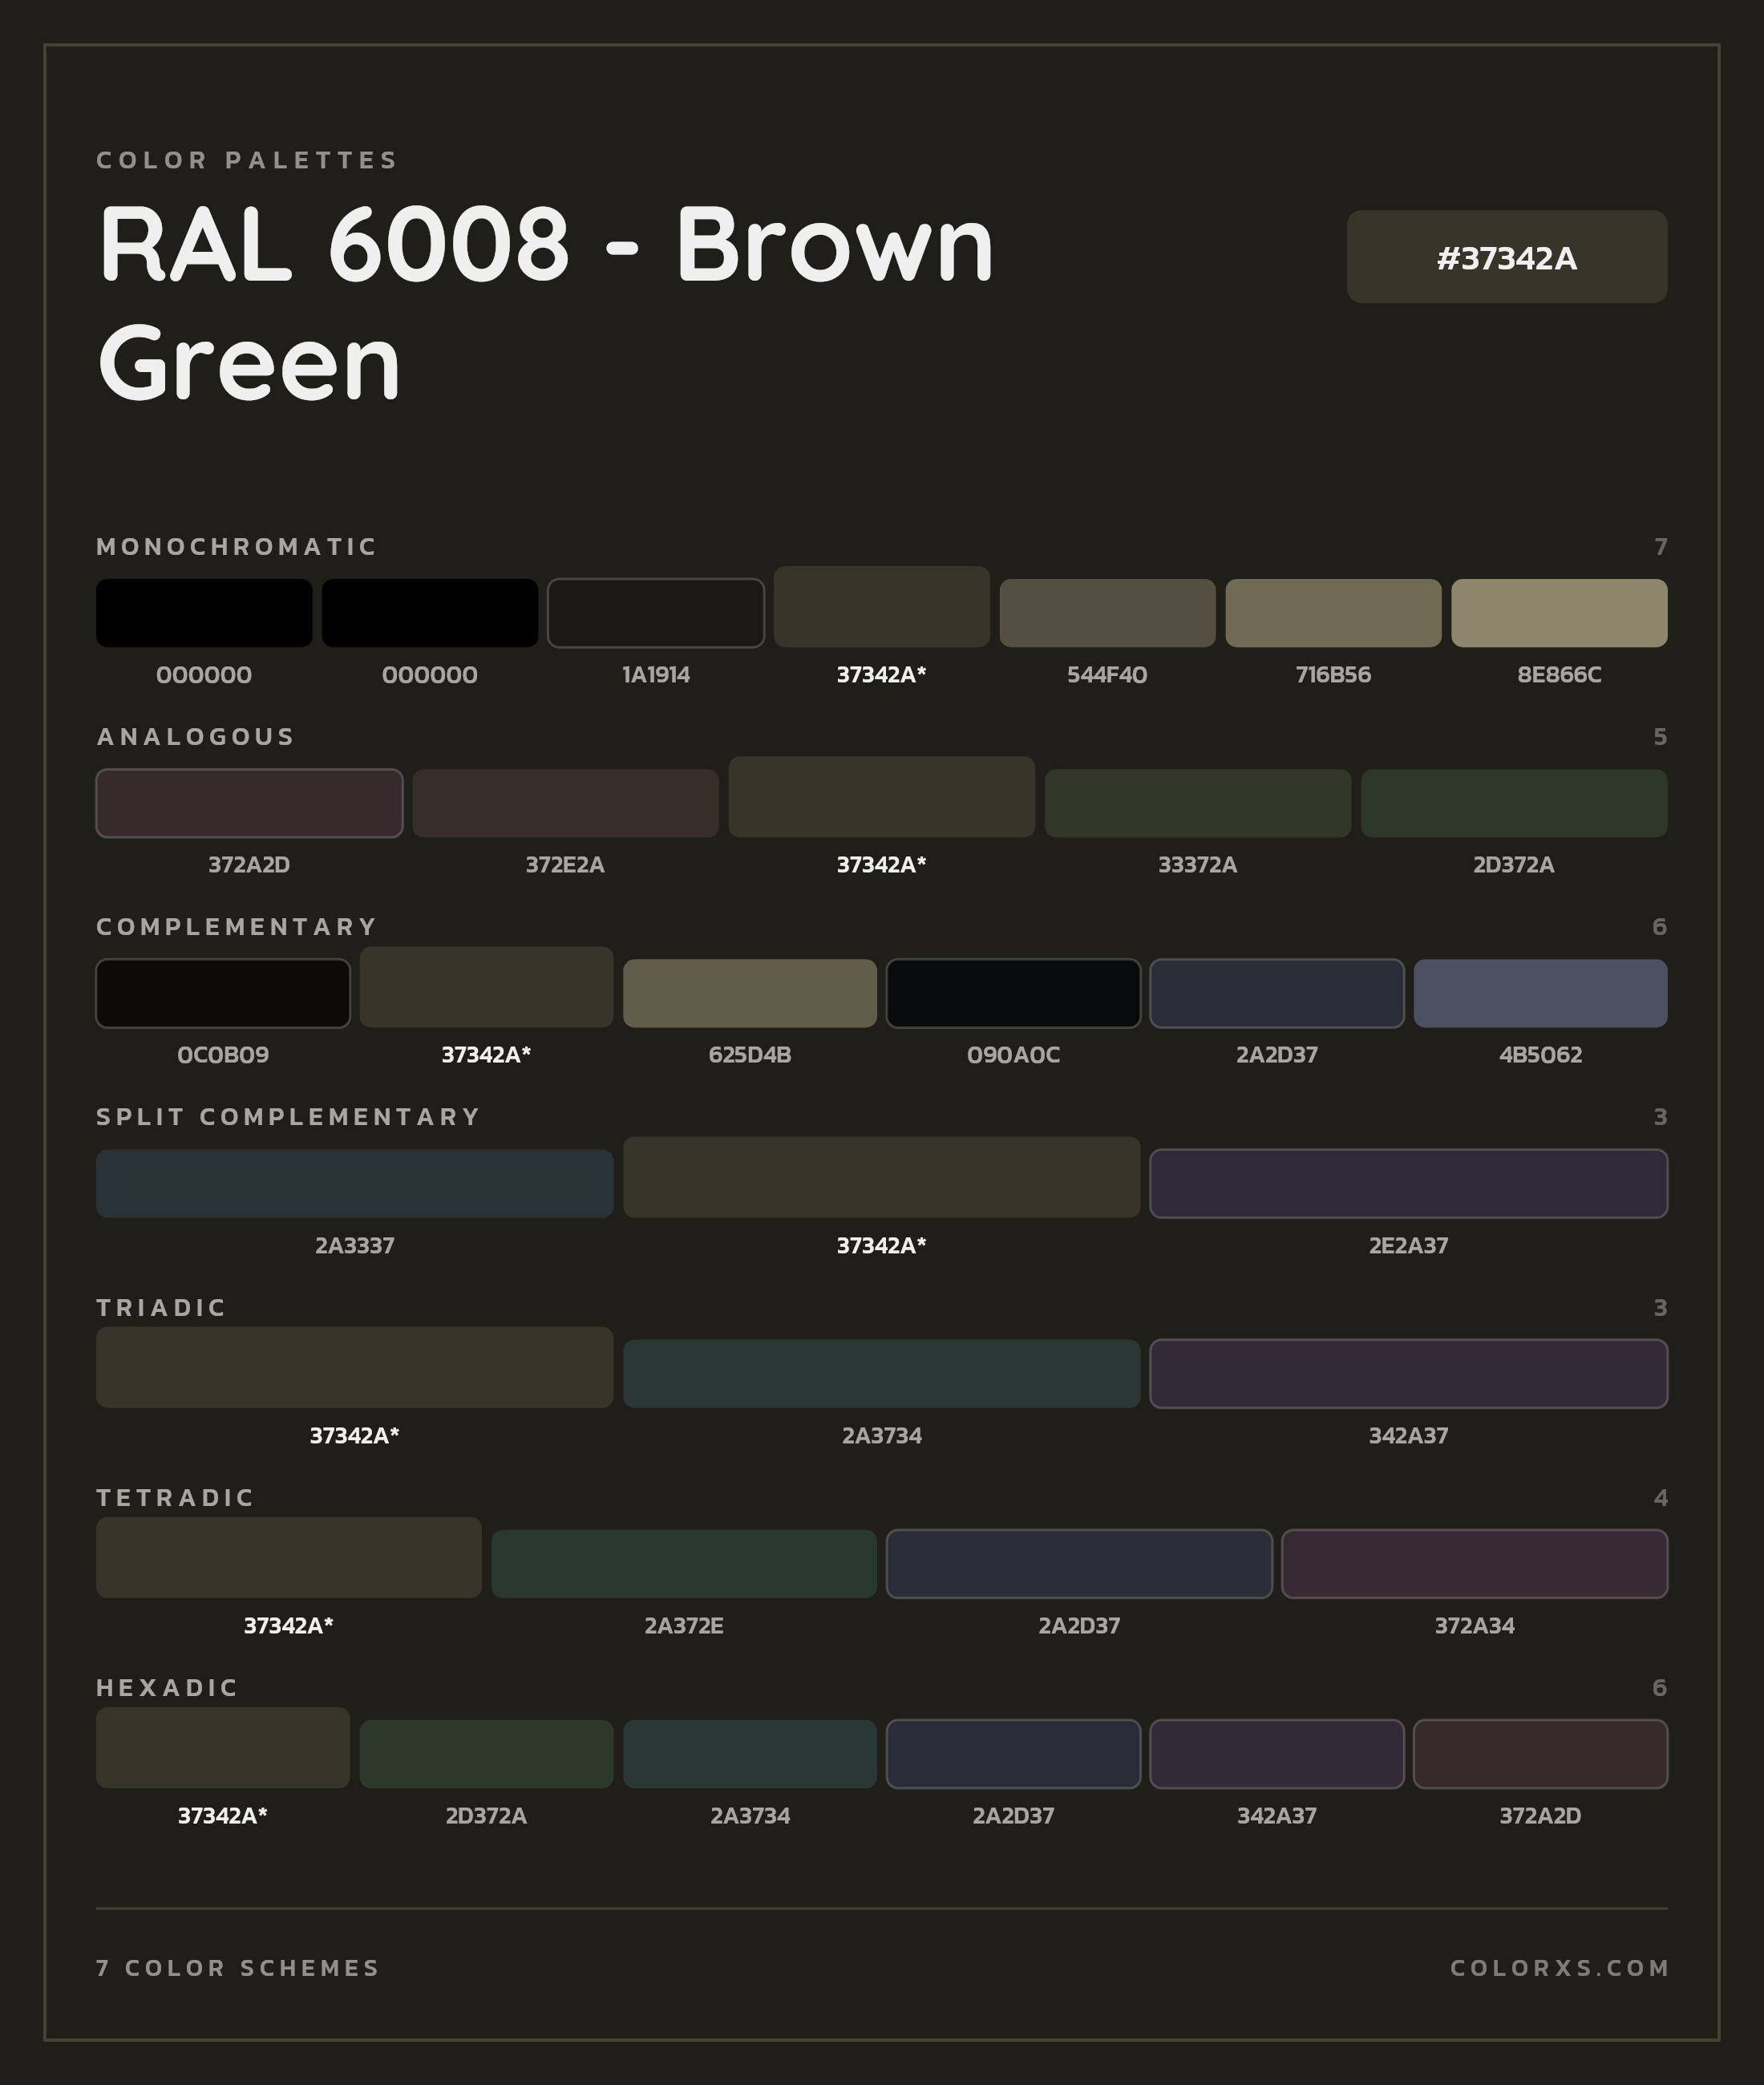
Task: Choose the 716B56 monochromatic swatch
Action: pyautogui.click(x=1333, y=613)
